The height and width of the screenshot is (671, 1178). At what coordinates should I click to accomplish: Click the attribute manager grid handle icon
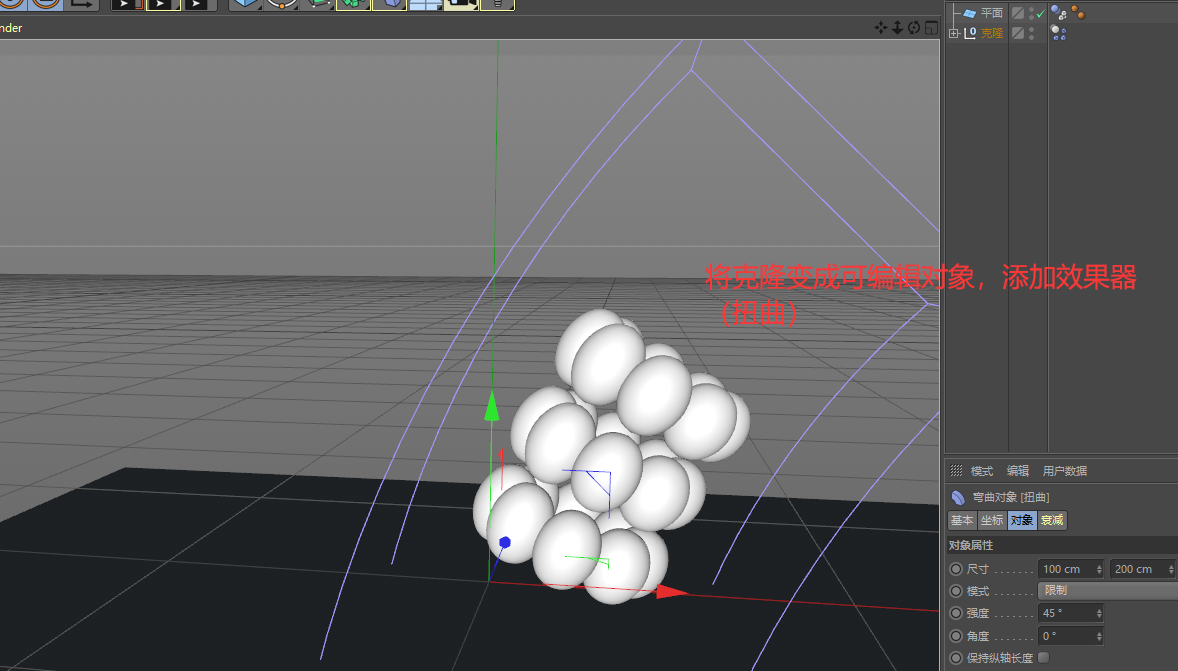tap(956, 470)
